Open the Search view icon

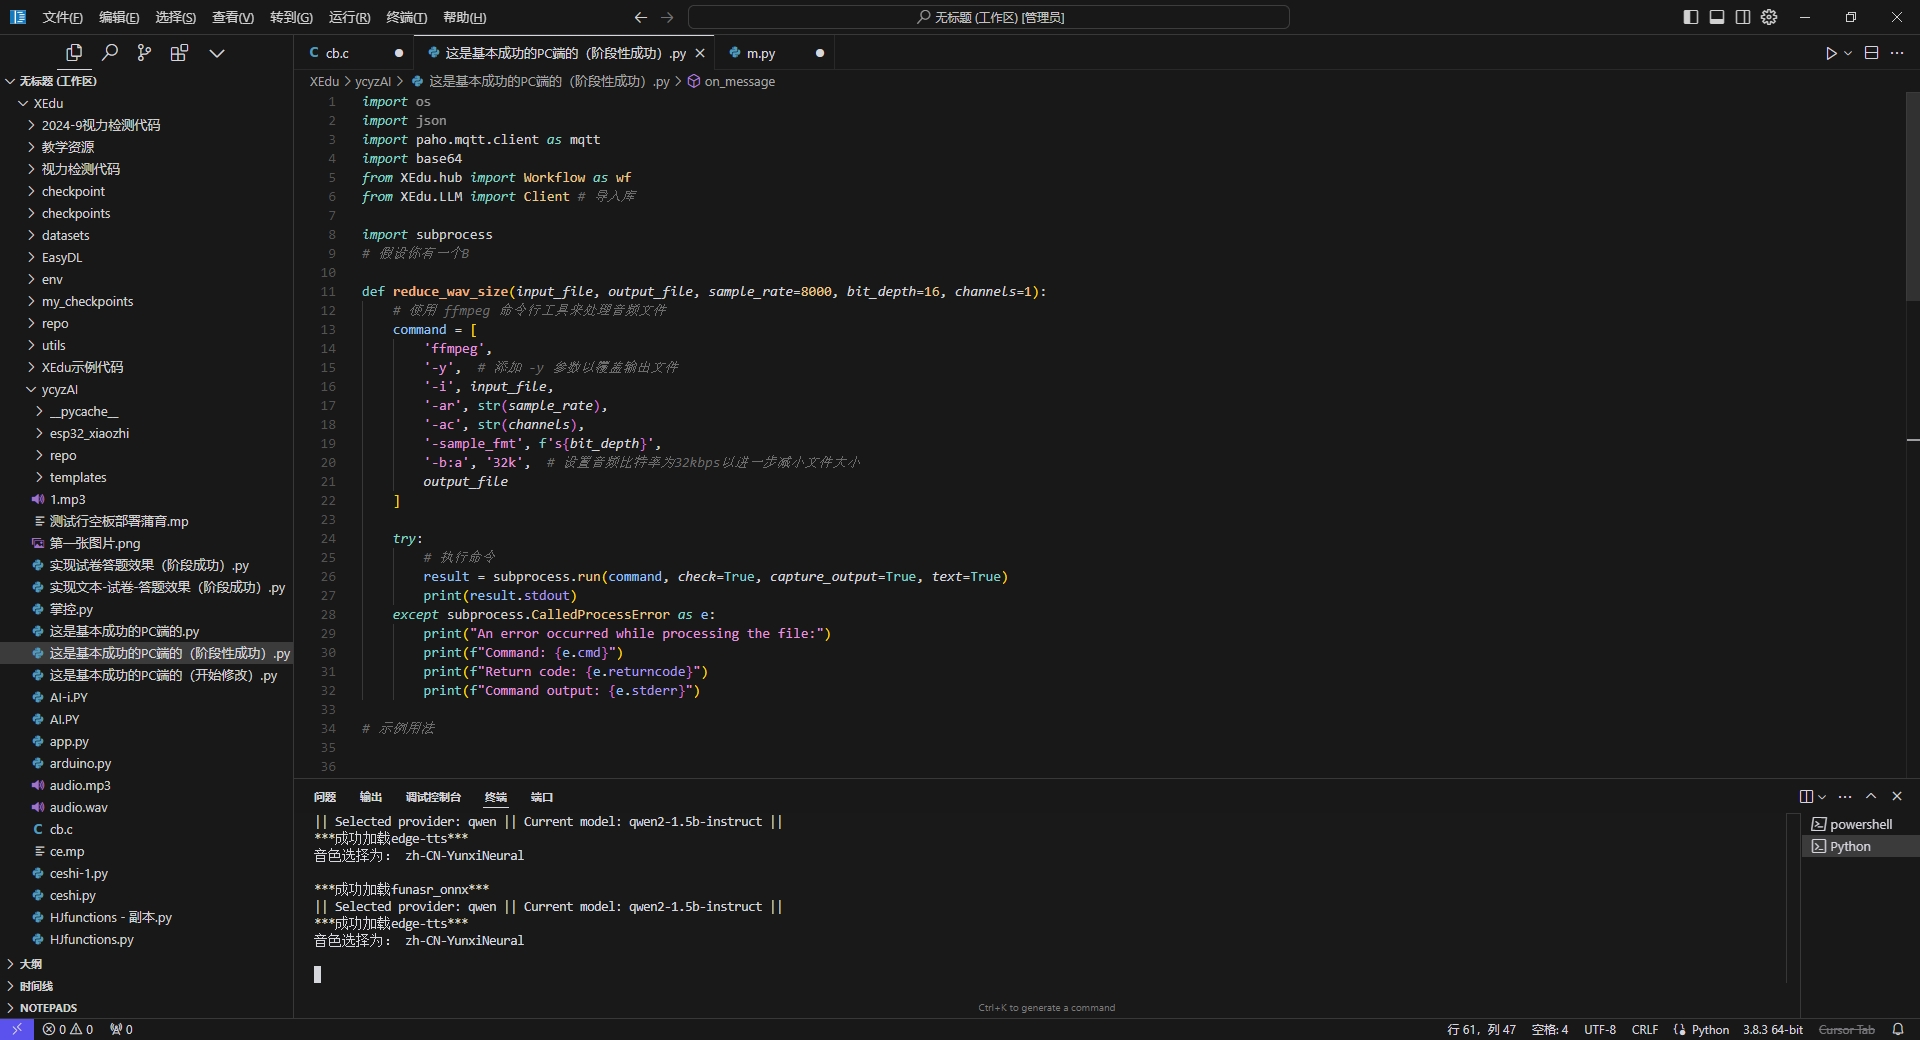pos(110,53)
